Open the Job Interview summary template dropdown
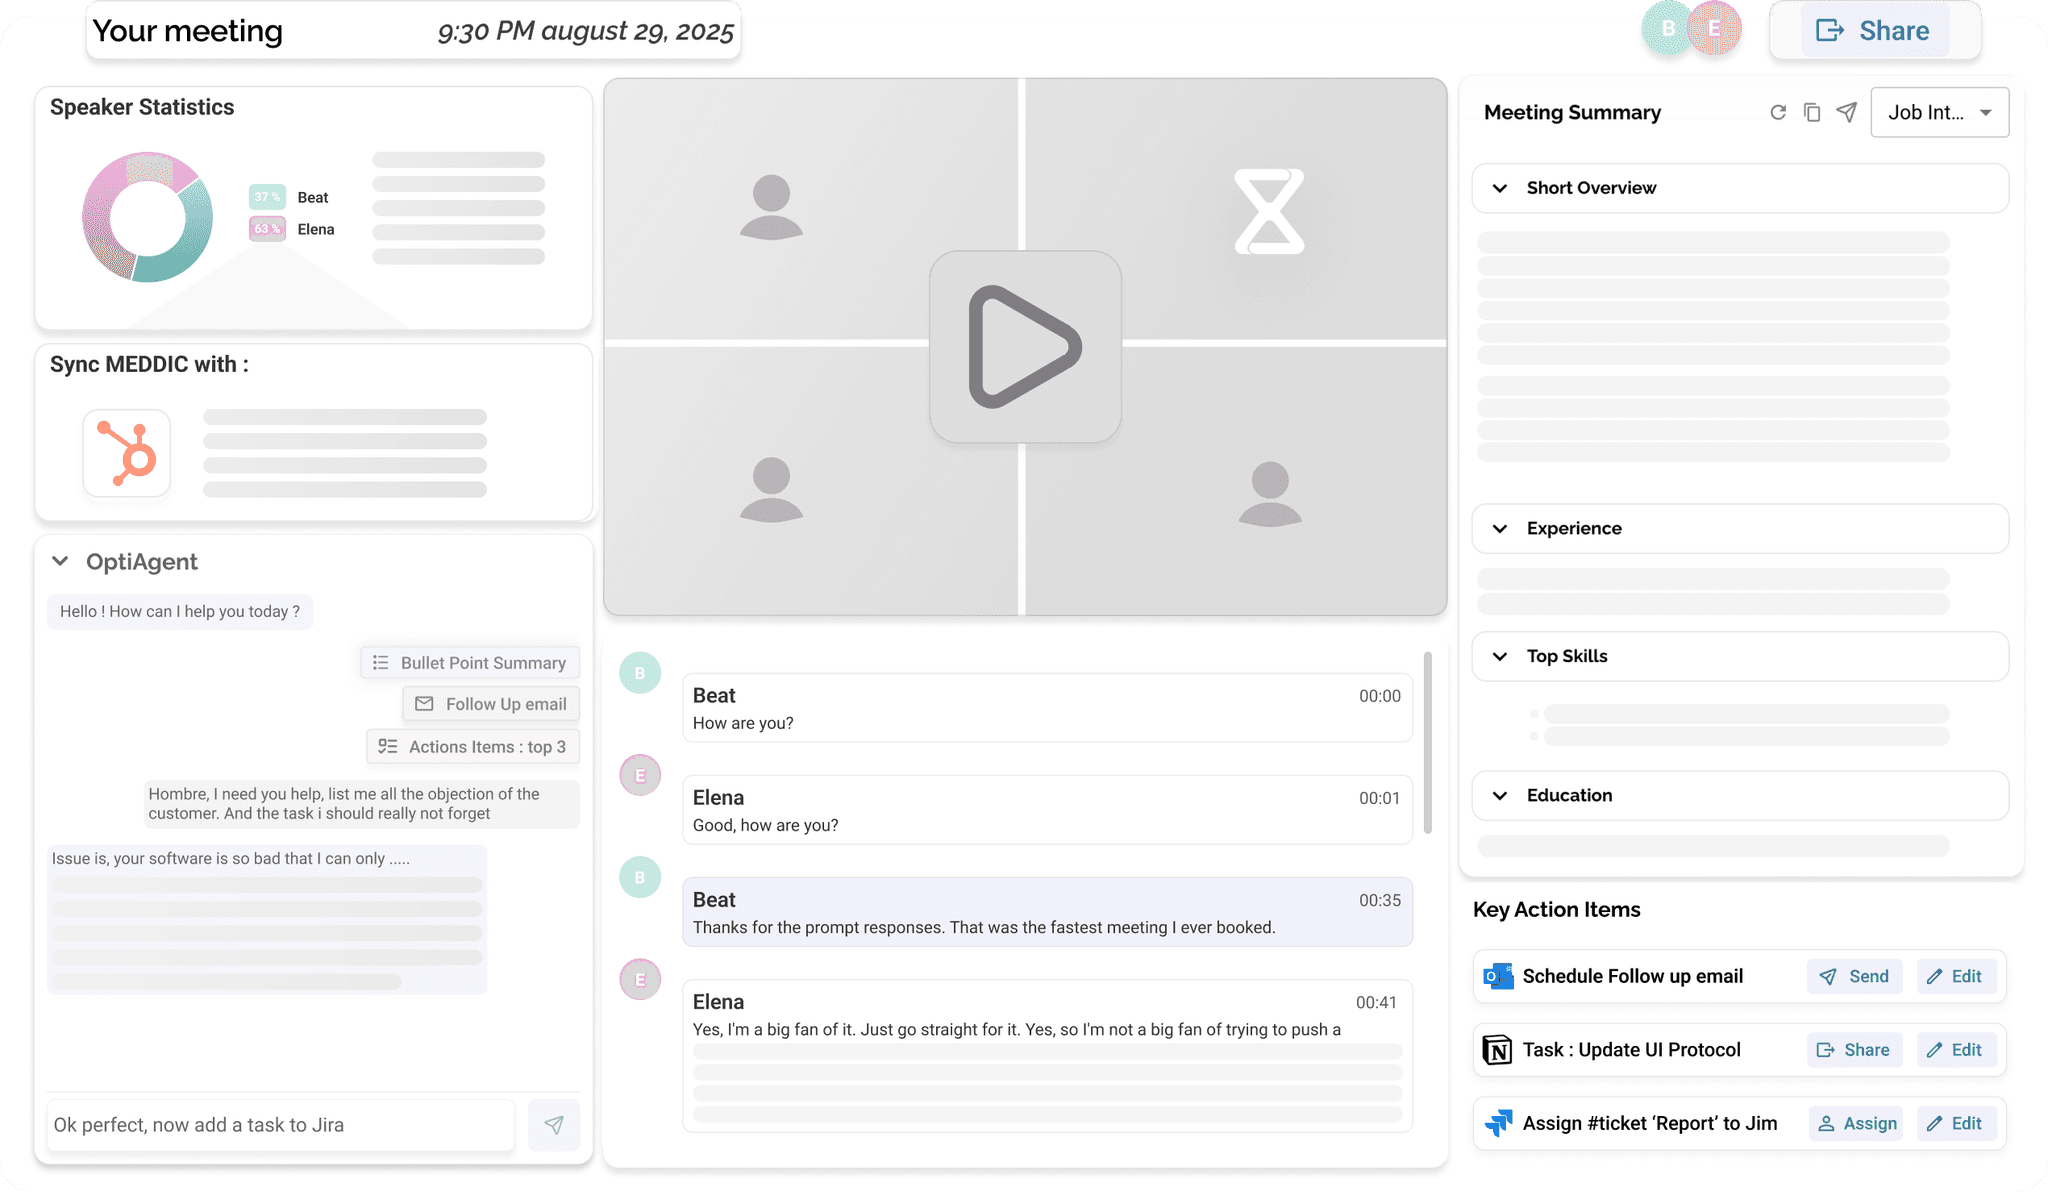Screen dimensions: 2048x1192 point(1938,112)
